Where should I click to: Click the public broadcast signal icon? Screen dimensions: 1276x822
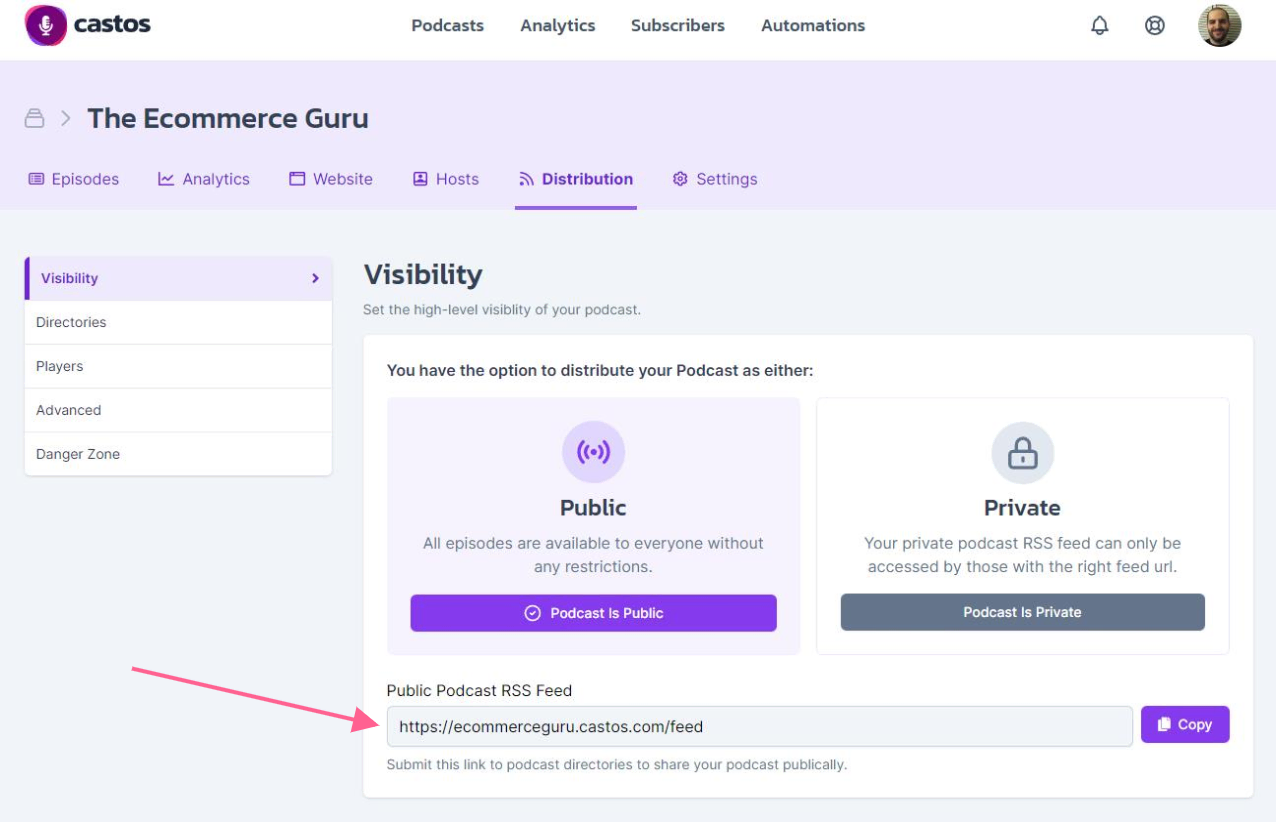tap(593, 452)
